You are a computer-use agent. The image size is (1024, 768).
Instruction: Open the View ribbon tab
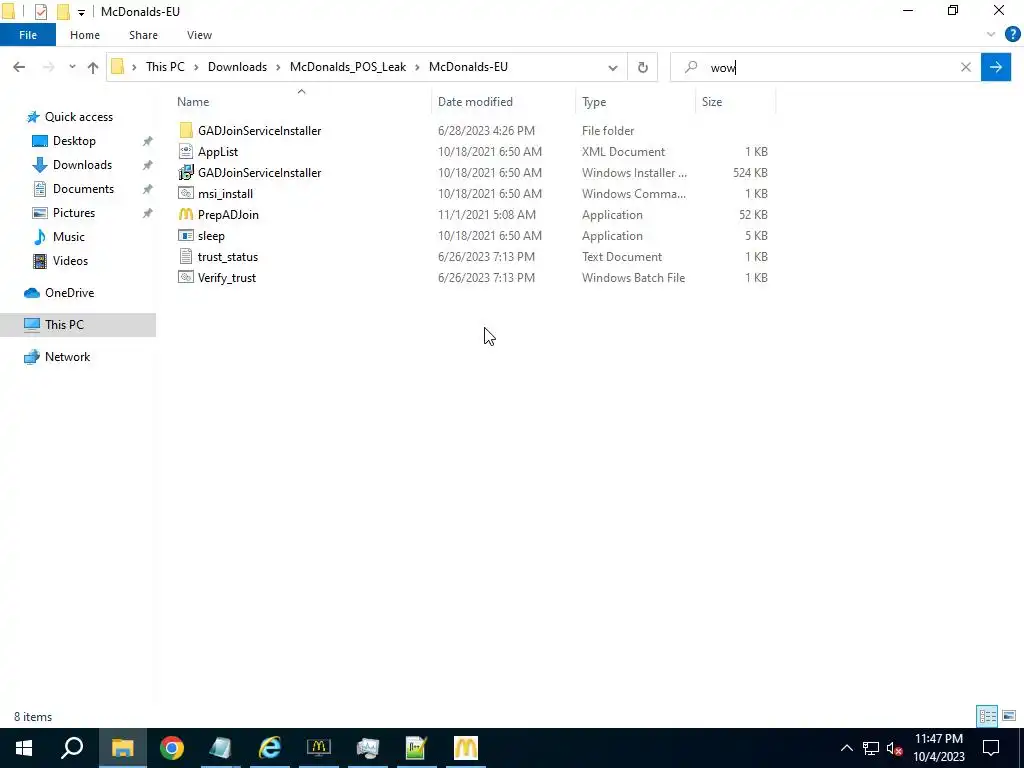199,35
